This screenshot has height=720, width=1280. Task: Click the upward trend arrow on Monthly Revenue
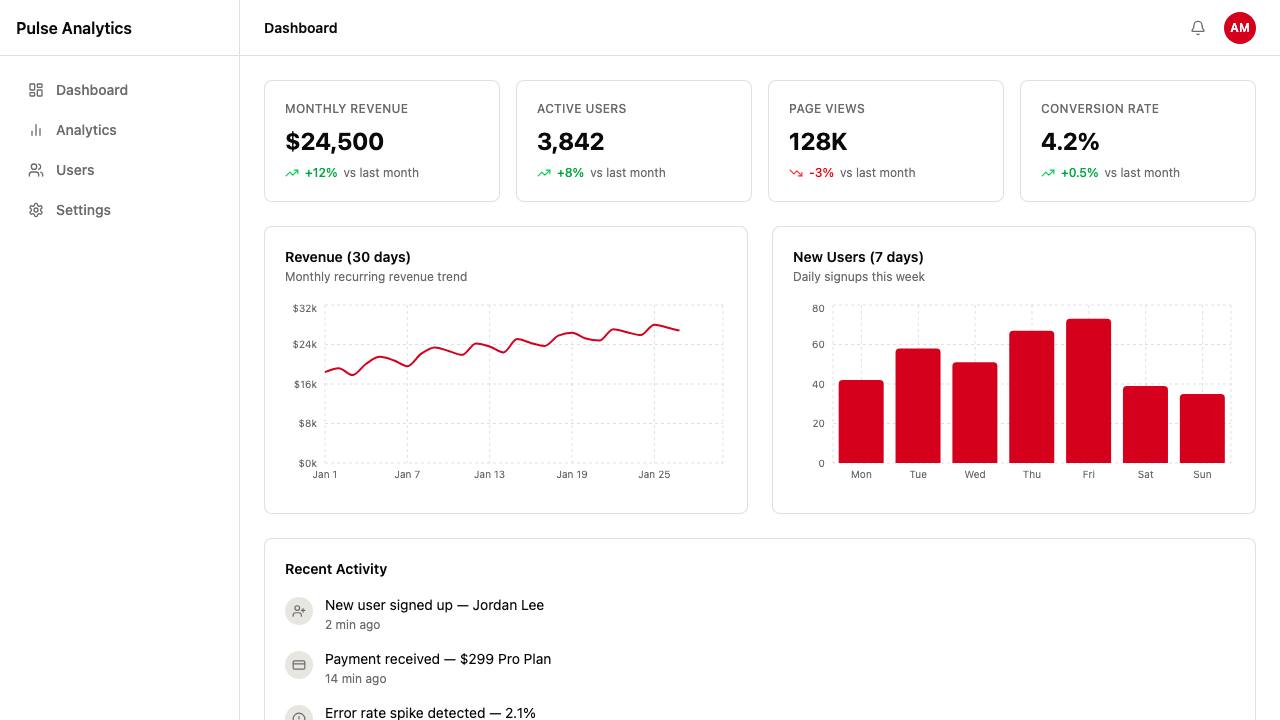coord(292,173)
